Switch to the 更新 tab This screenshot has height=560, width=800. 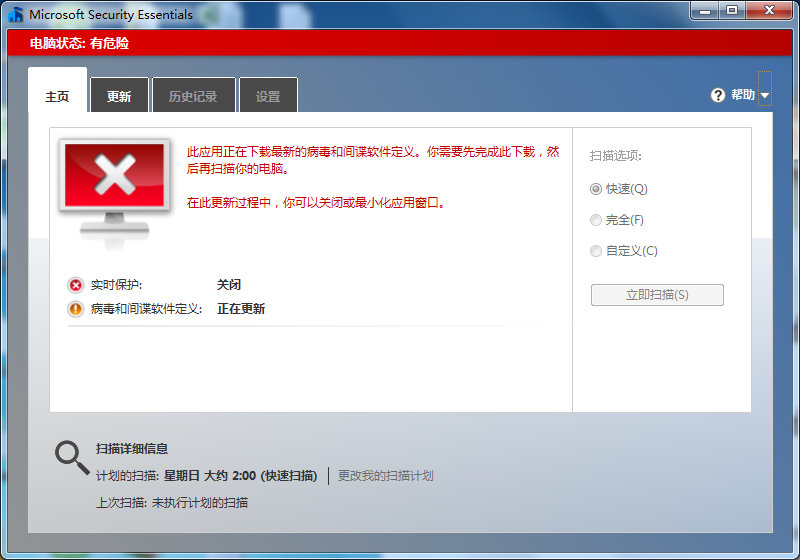pyautogui.click(x=119, y=97)
